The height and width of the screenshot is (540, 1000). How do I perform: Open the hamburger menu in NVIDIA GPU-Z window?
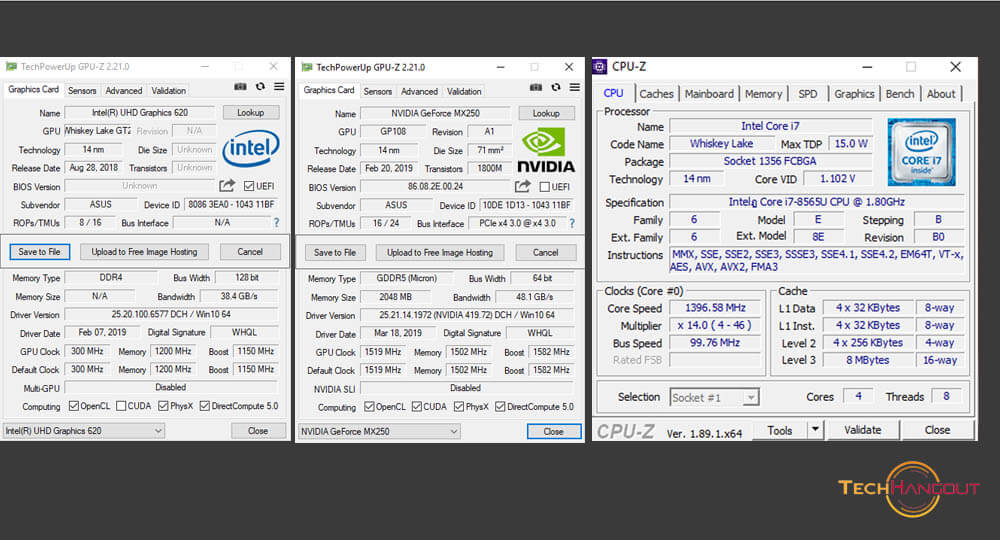(575, 87)
